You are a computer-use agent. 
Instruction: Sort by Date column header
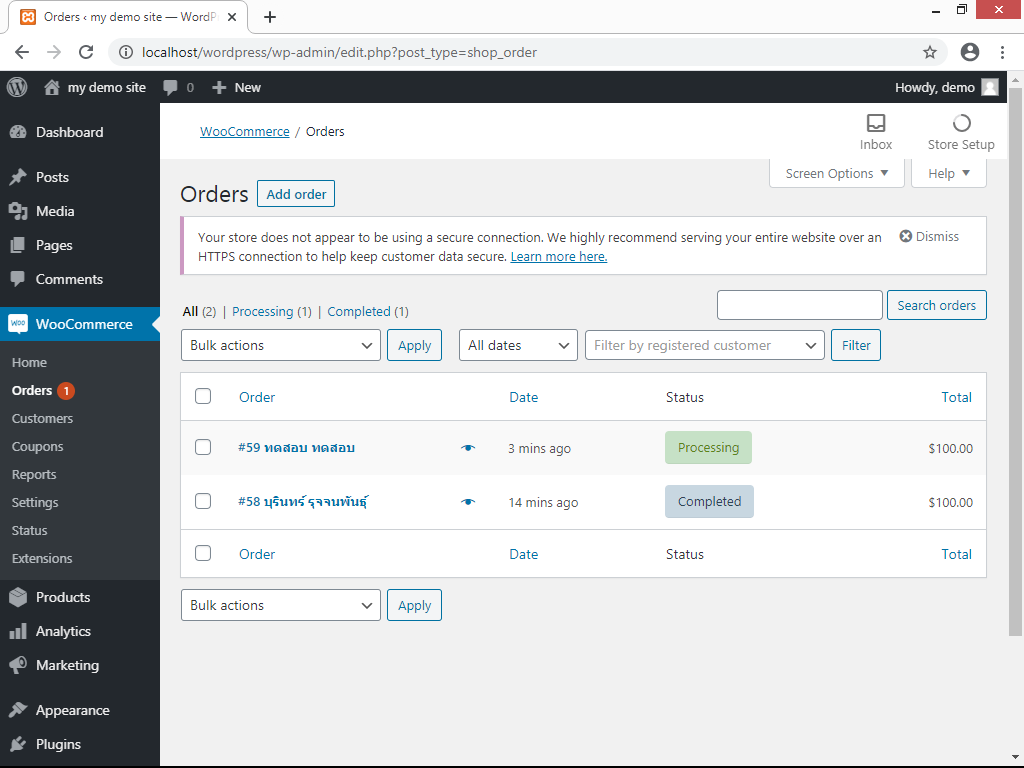[524, 397]
